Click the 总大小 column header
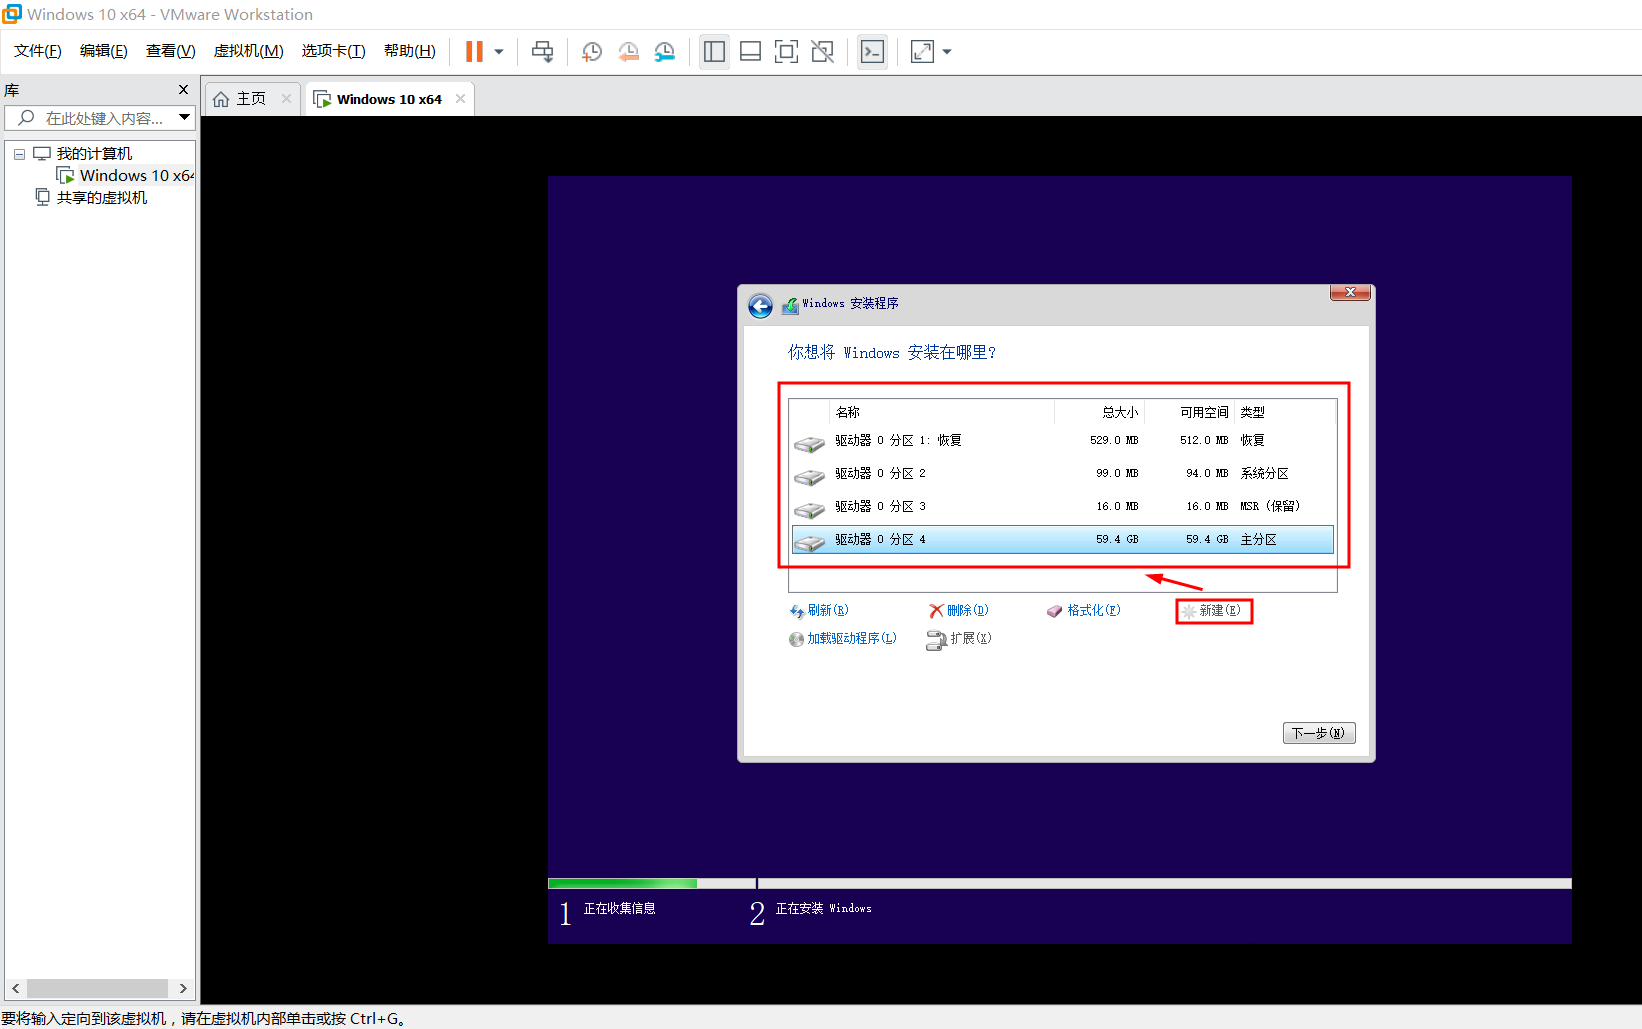The height and width of the screenshot is (1029, 1642). point(1100,412)
